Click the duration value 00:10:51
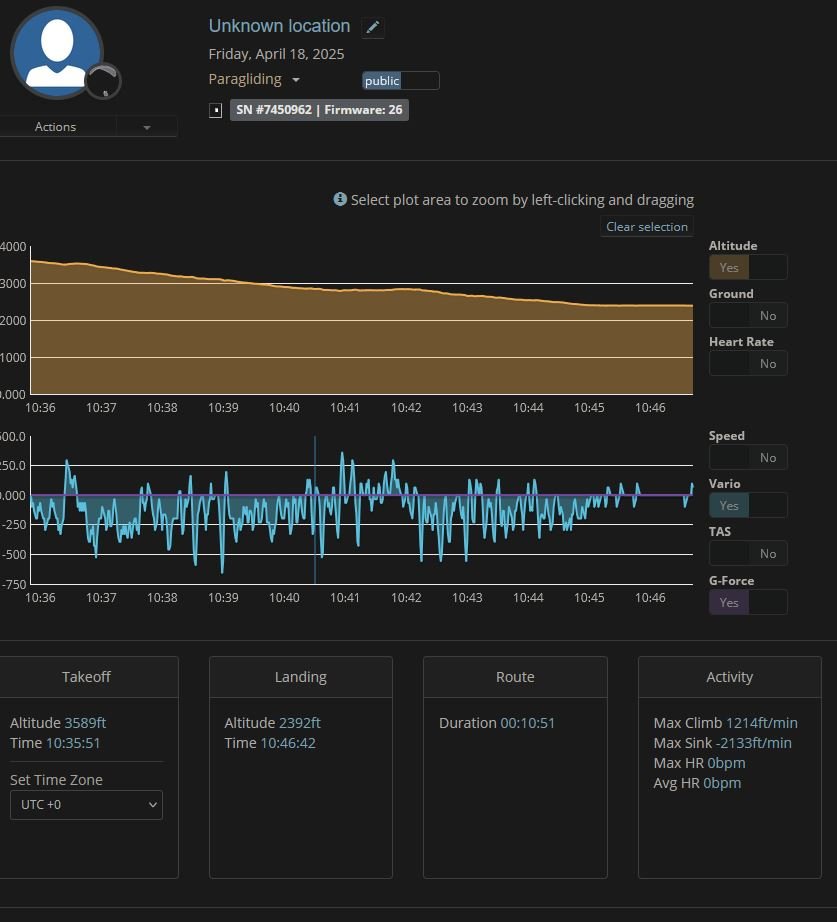The image size is (837, 922). pos(528,723)
